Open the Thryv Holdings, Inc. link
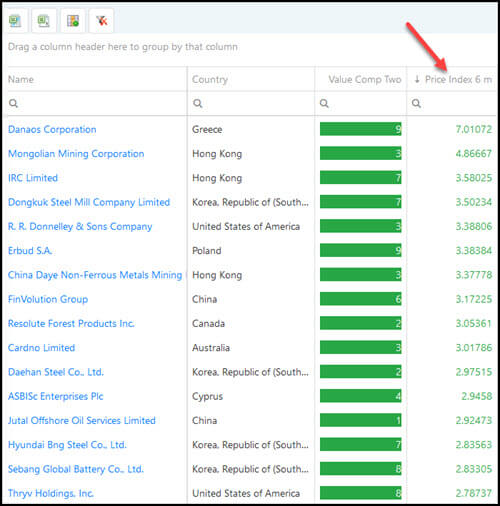 51,493
